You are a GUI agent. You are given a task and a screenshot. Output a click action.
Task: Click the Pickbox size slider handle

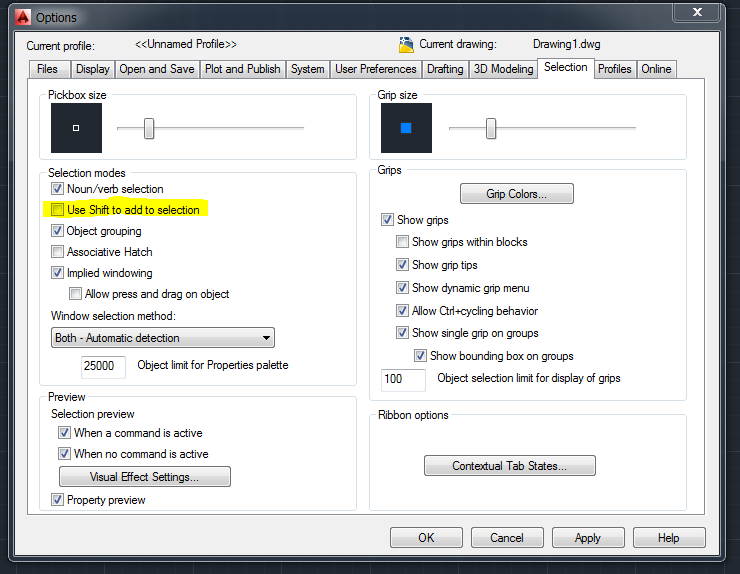click(x=149, y=128)
